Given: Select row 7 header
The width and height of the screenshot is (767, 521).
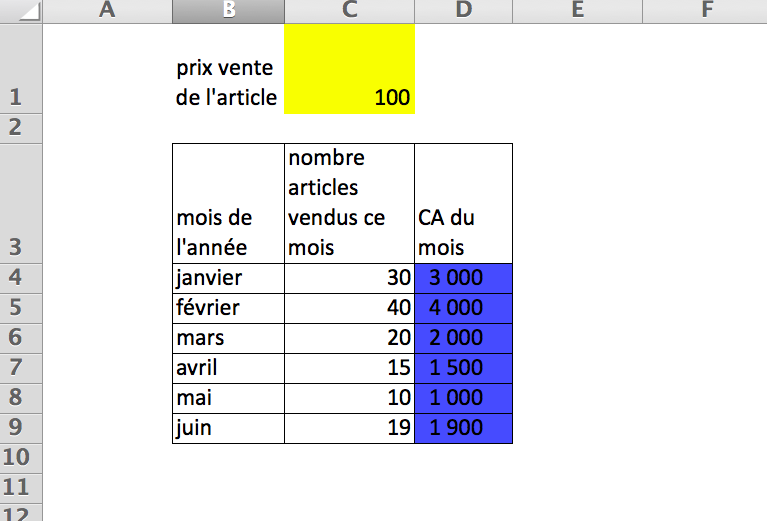Looking at the screenshot, I should 21,368.
